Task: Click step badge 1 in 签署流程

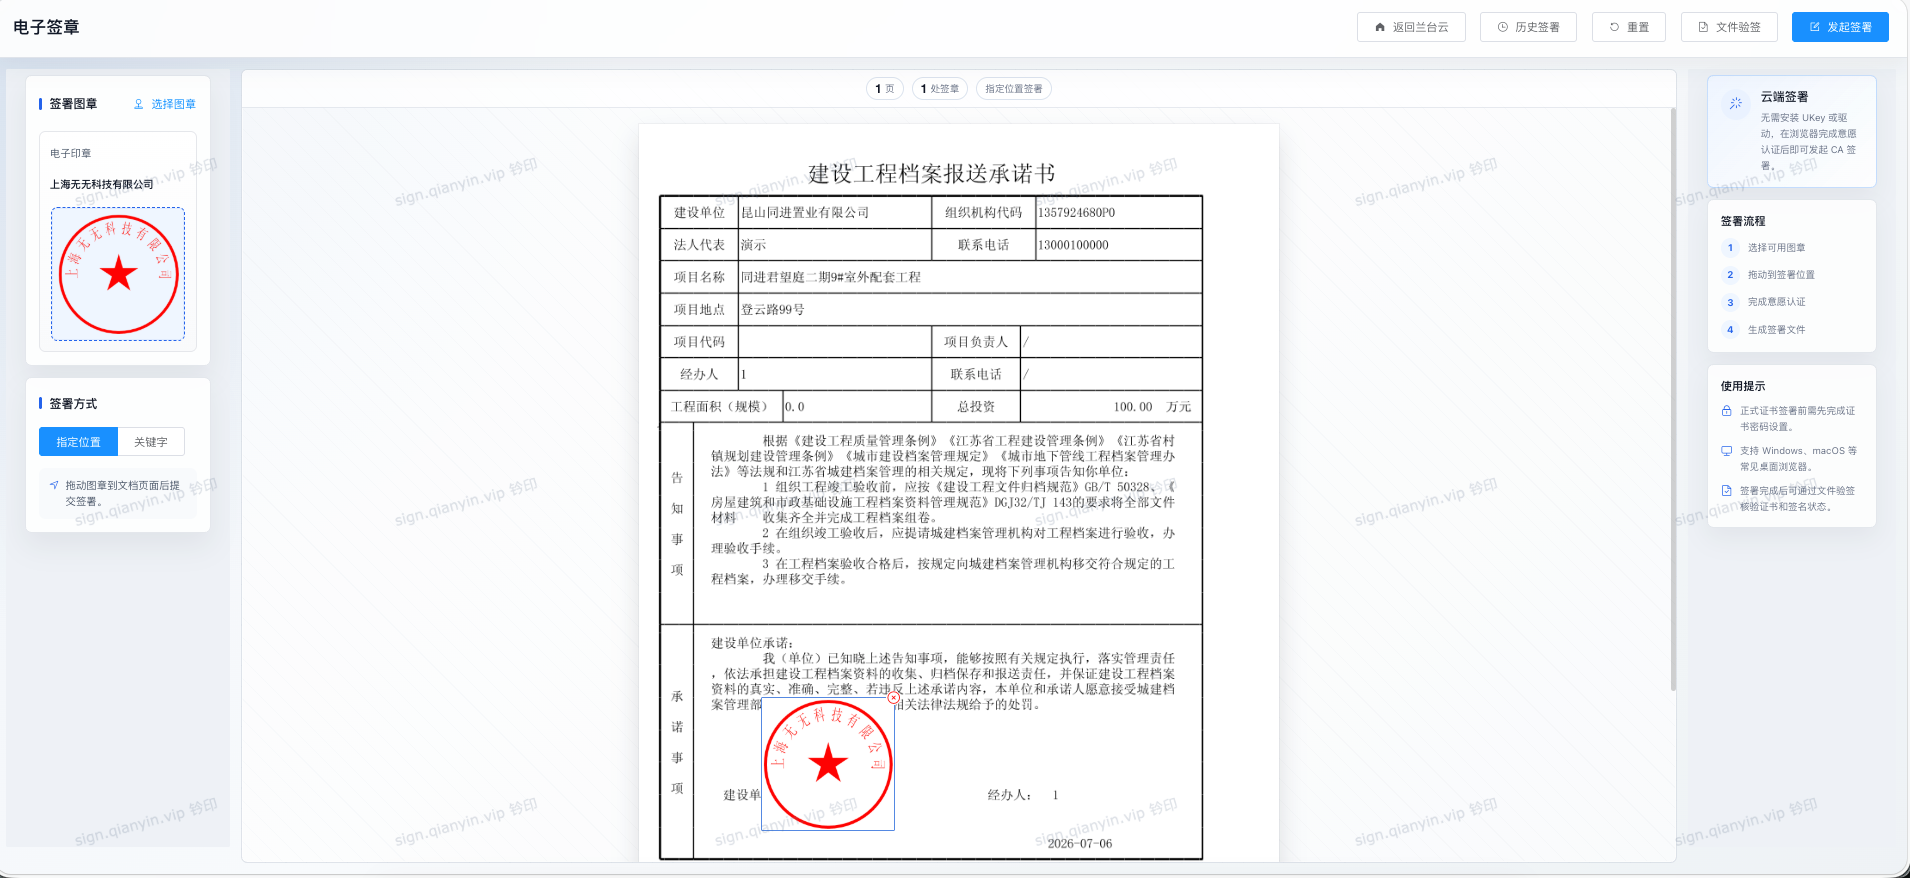Action: [x=1730, y=248]
